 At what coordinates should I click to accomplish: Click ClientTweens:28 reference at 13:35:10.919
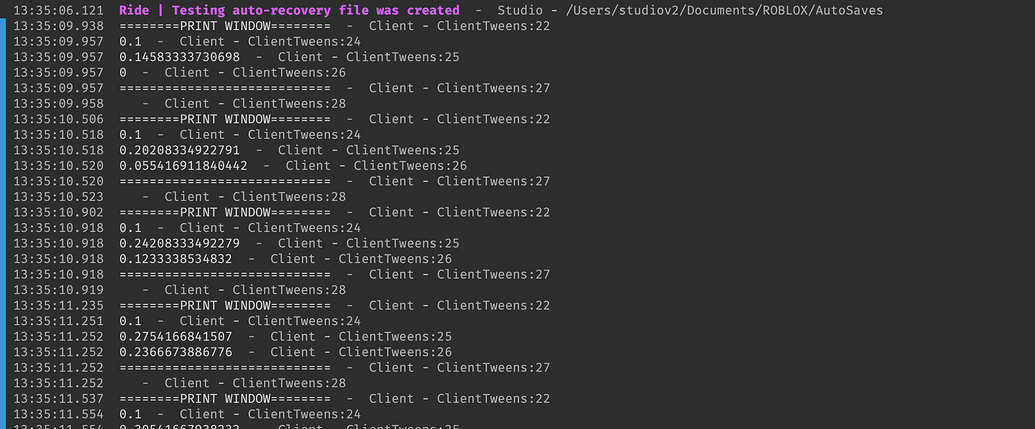[x=289, y=290]
